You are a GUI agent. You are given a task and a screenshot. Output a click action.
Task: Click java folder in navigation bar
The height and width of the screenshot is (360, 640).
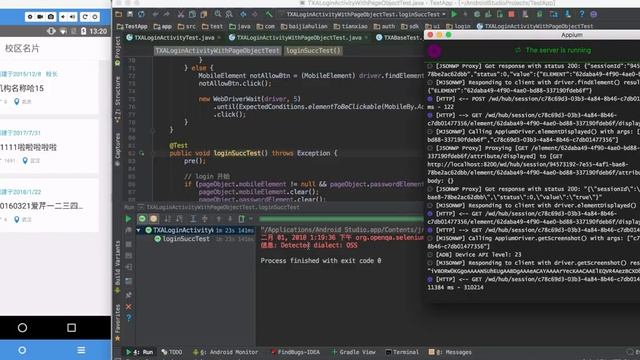[x=240, y=27]
